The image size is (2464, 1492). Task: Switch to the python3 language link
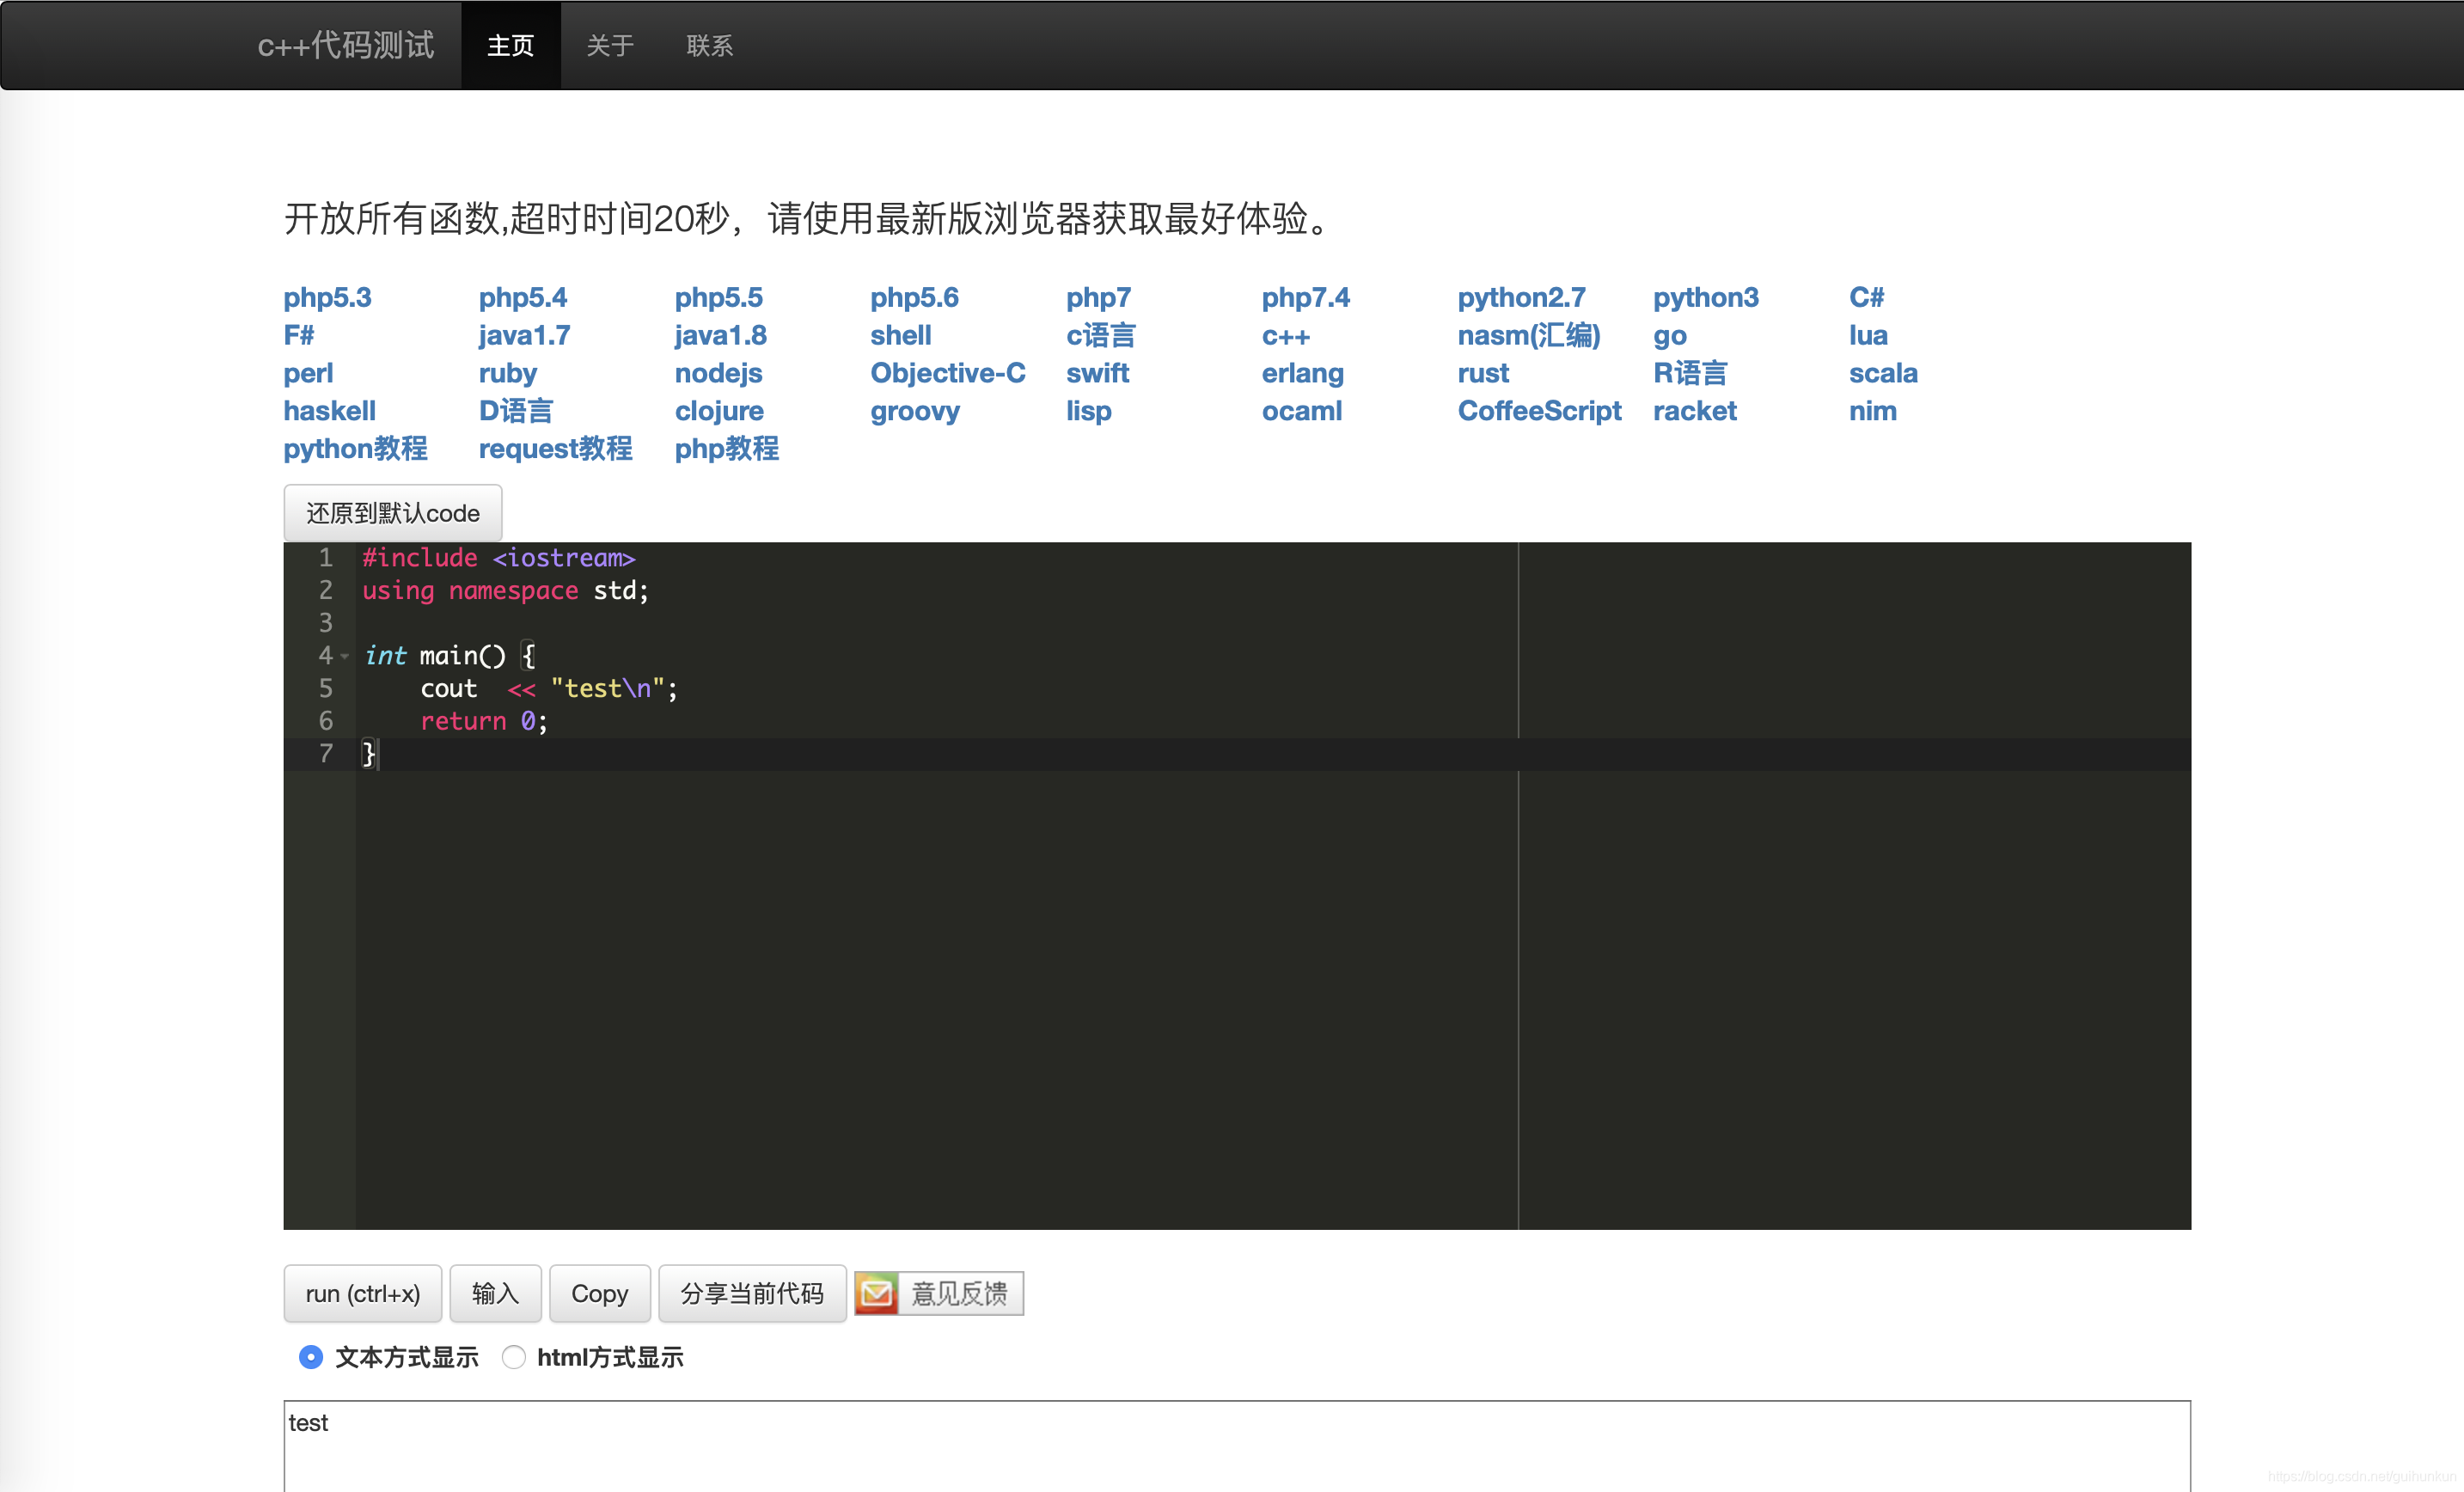(1705, 297)
